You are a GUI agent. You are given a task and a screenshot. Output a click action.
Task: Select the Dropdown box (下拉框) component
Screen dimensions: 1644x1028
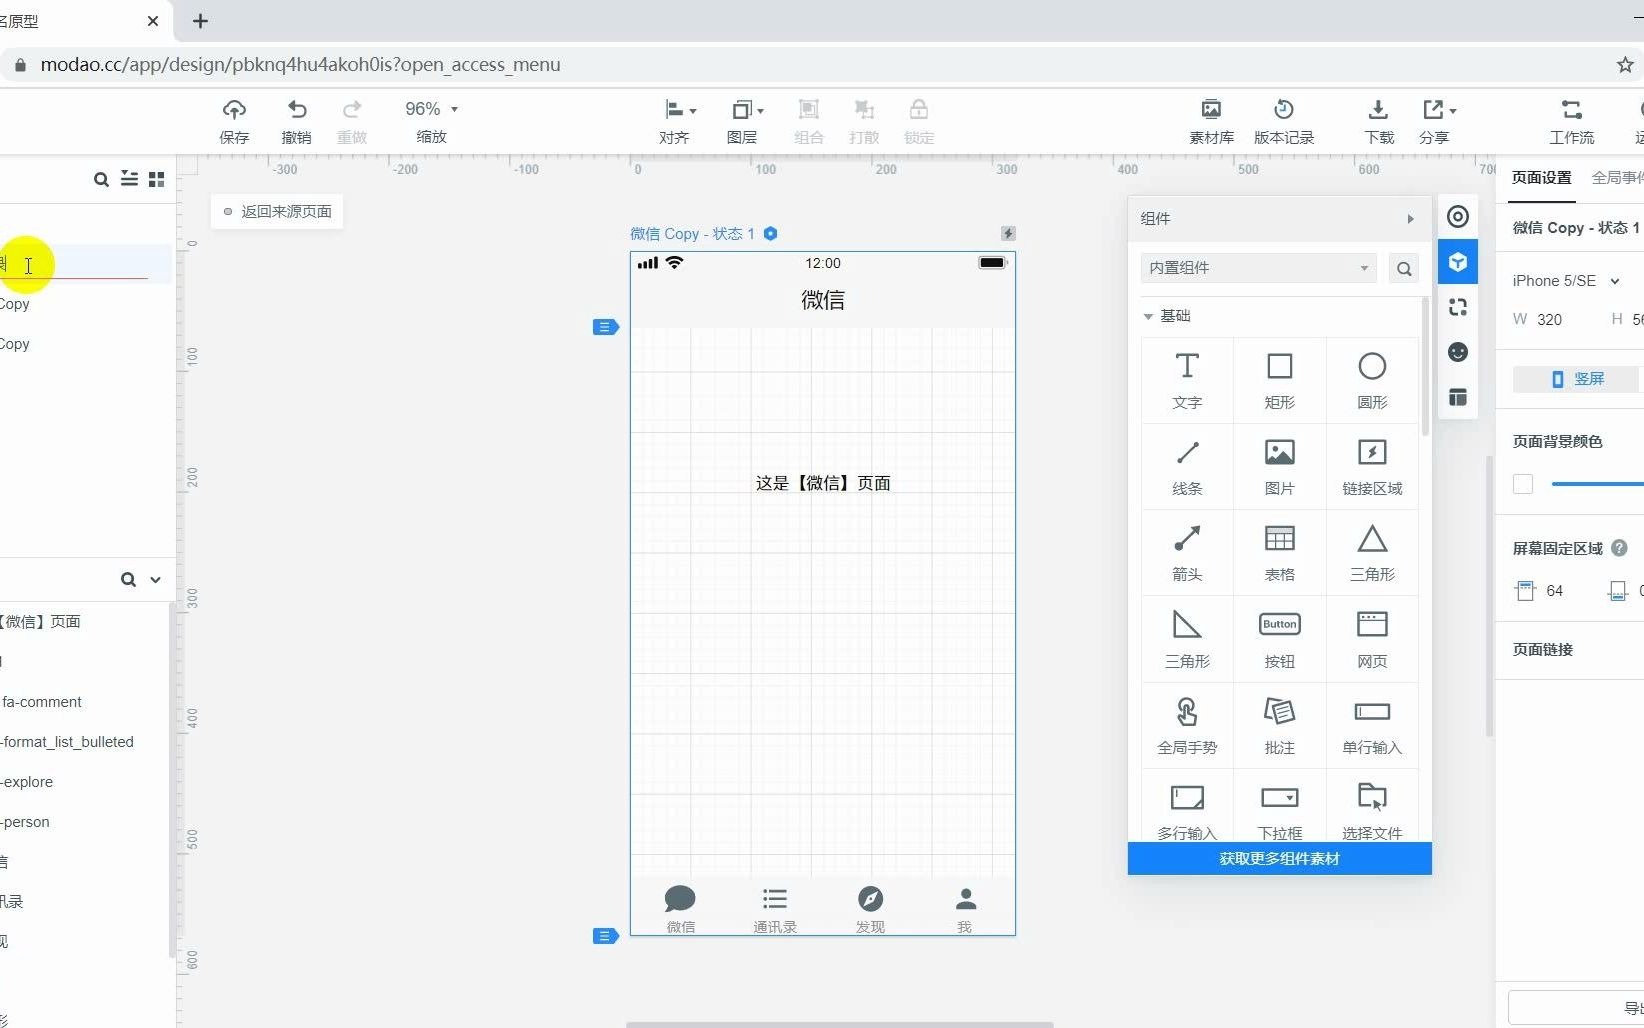(1279, 806)
